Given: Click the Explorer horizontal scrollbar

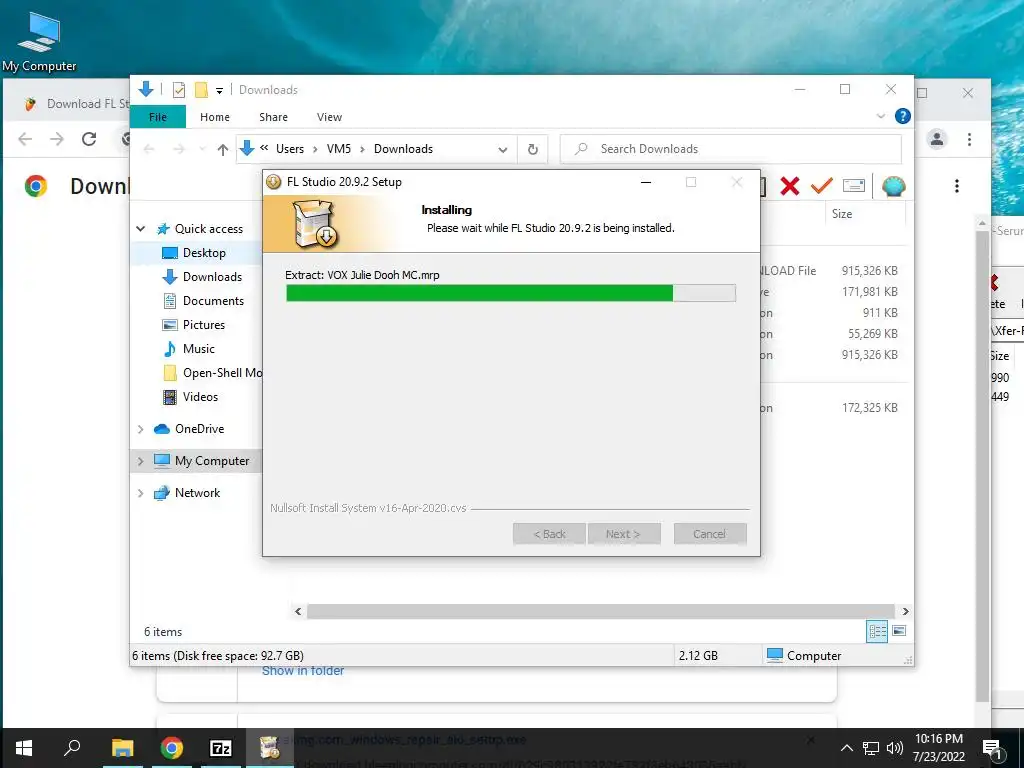Looking at the screenshot, I should pyautogui.click(x=601, y=611).
